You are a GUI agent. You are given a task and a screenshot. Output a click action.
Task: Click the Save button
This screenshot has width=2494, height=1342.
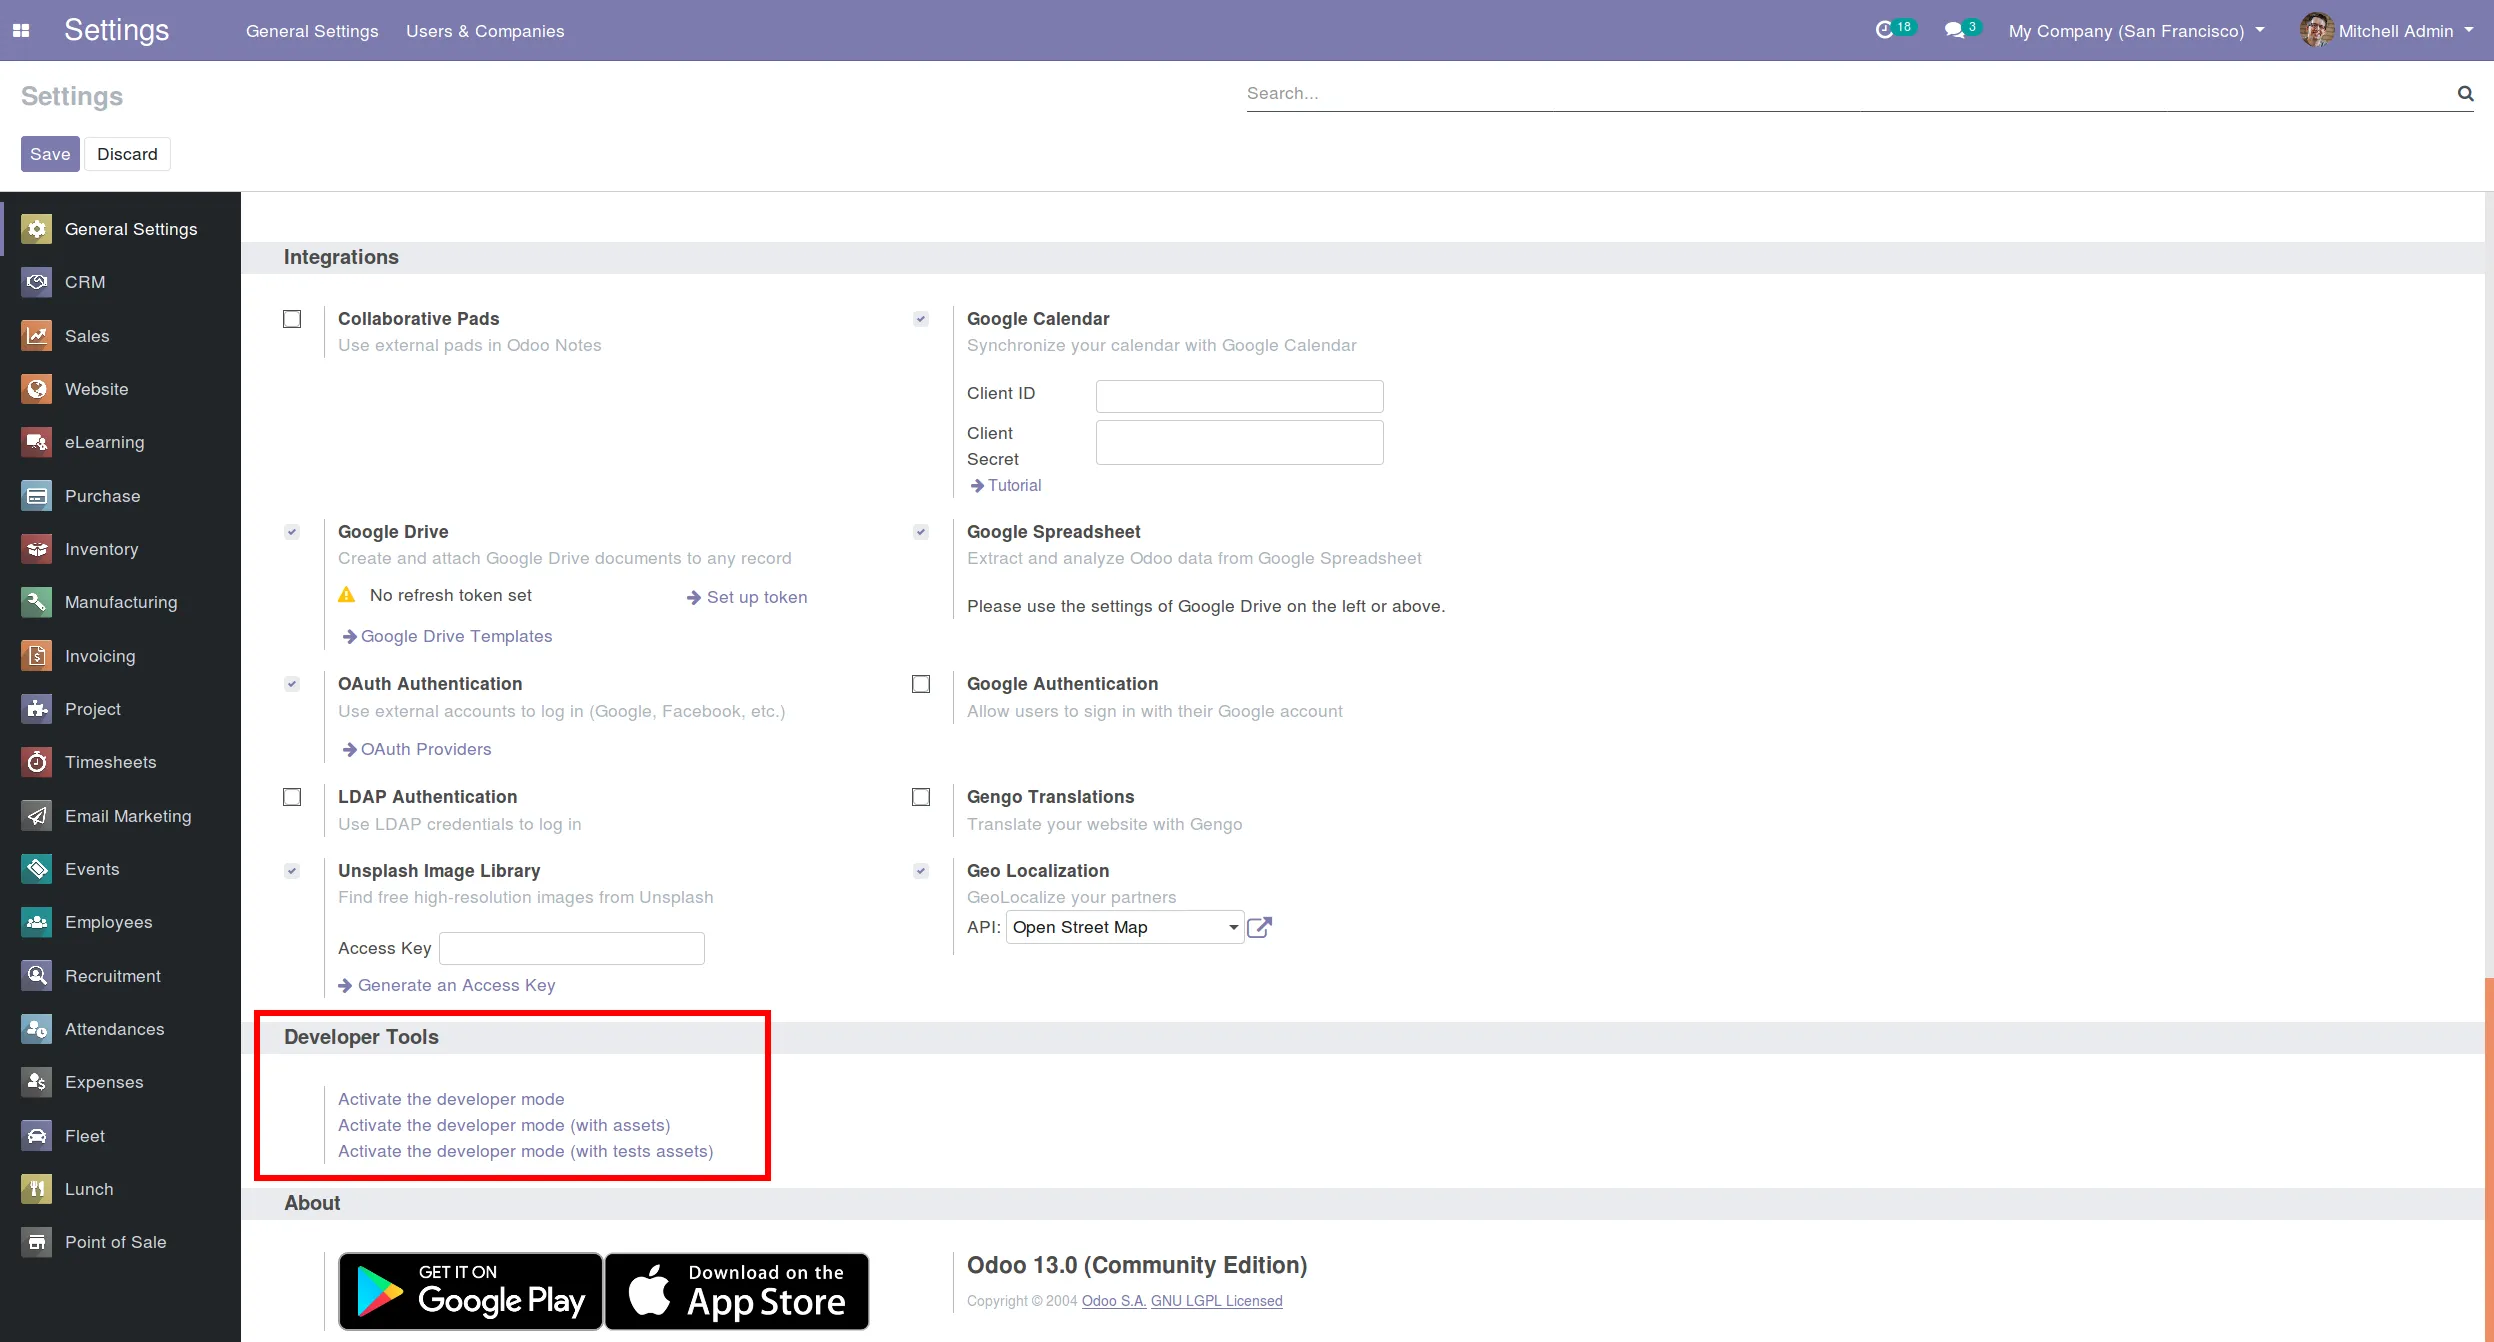[50, 154]
